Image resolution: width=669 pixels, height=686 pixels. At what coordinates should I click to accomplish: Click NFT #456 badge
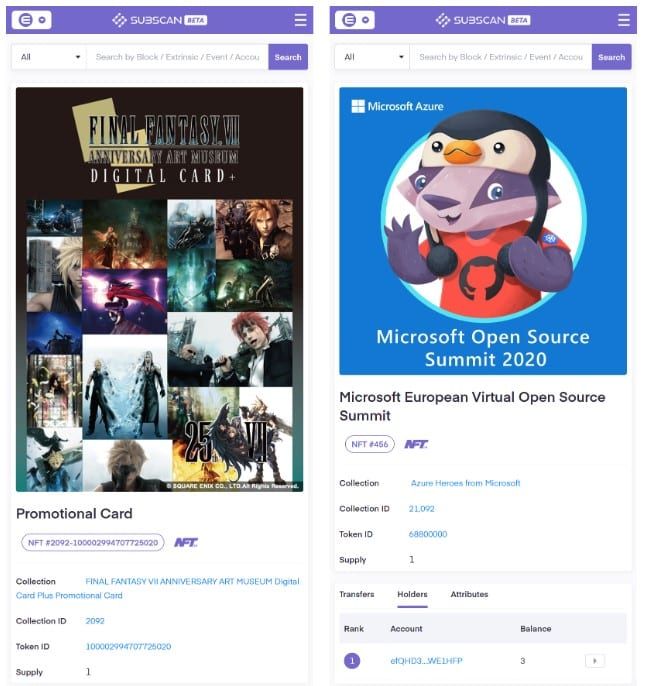[370, 444]
